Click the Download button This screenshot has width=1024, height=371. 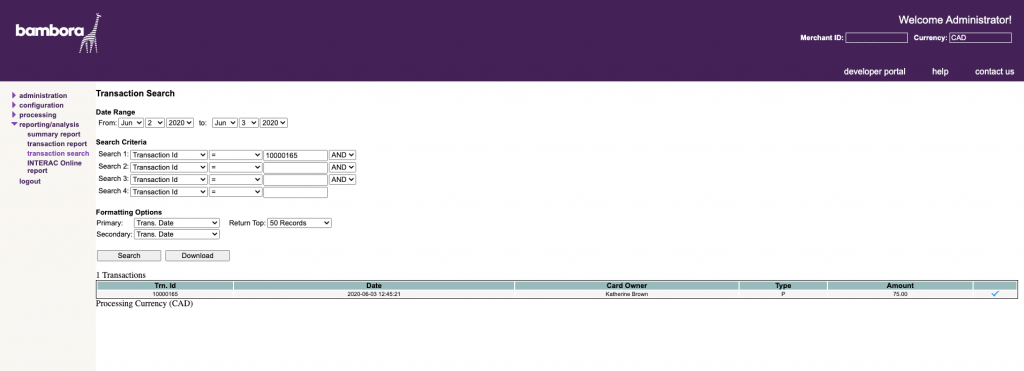[197, 255]
